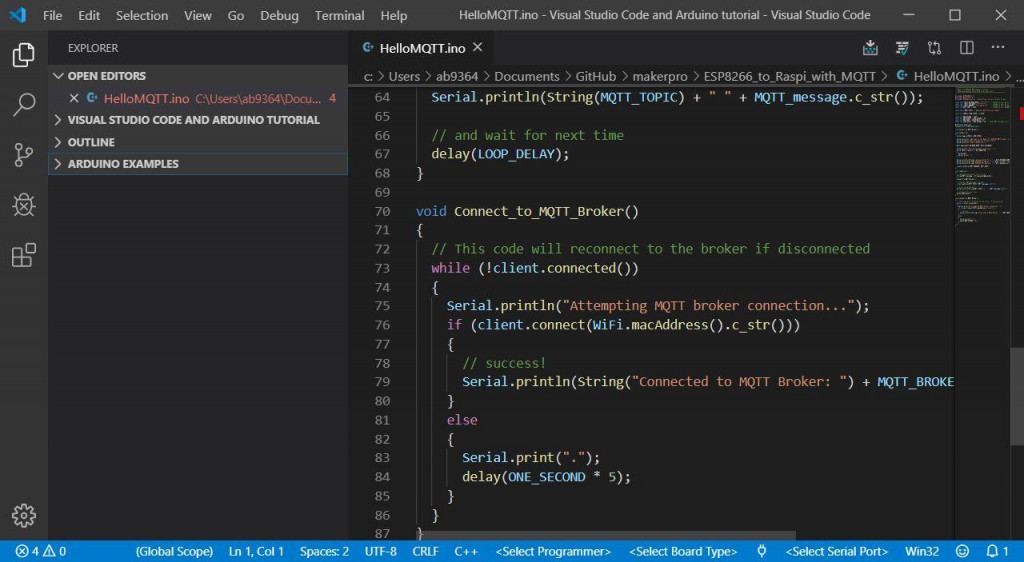Open the File menu
Viewport: 1024px width, 562px height.
tap(52, 15)
